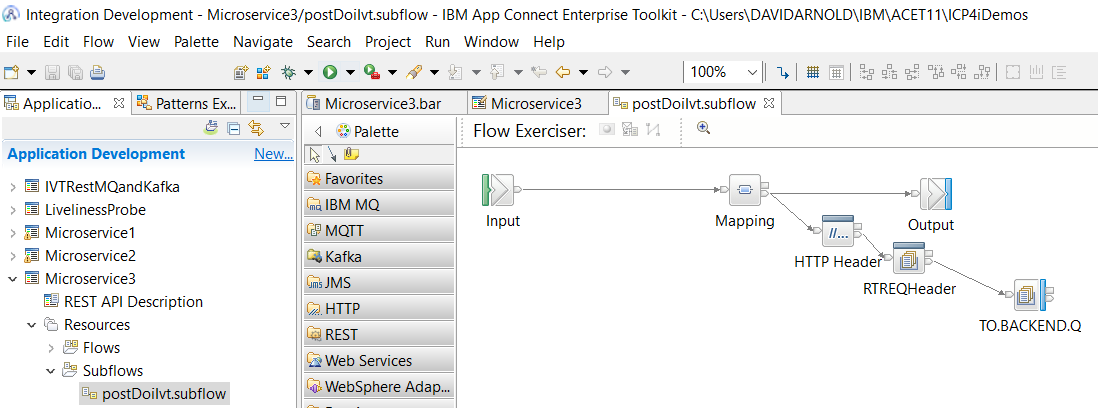Viewport: 1098px width, 408px height.
Task: Click the Palette color wheel icon
Action: coord(343,131)
